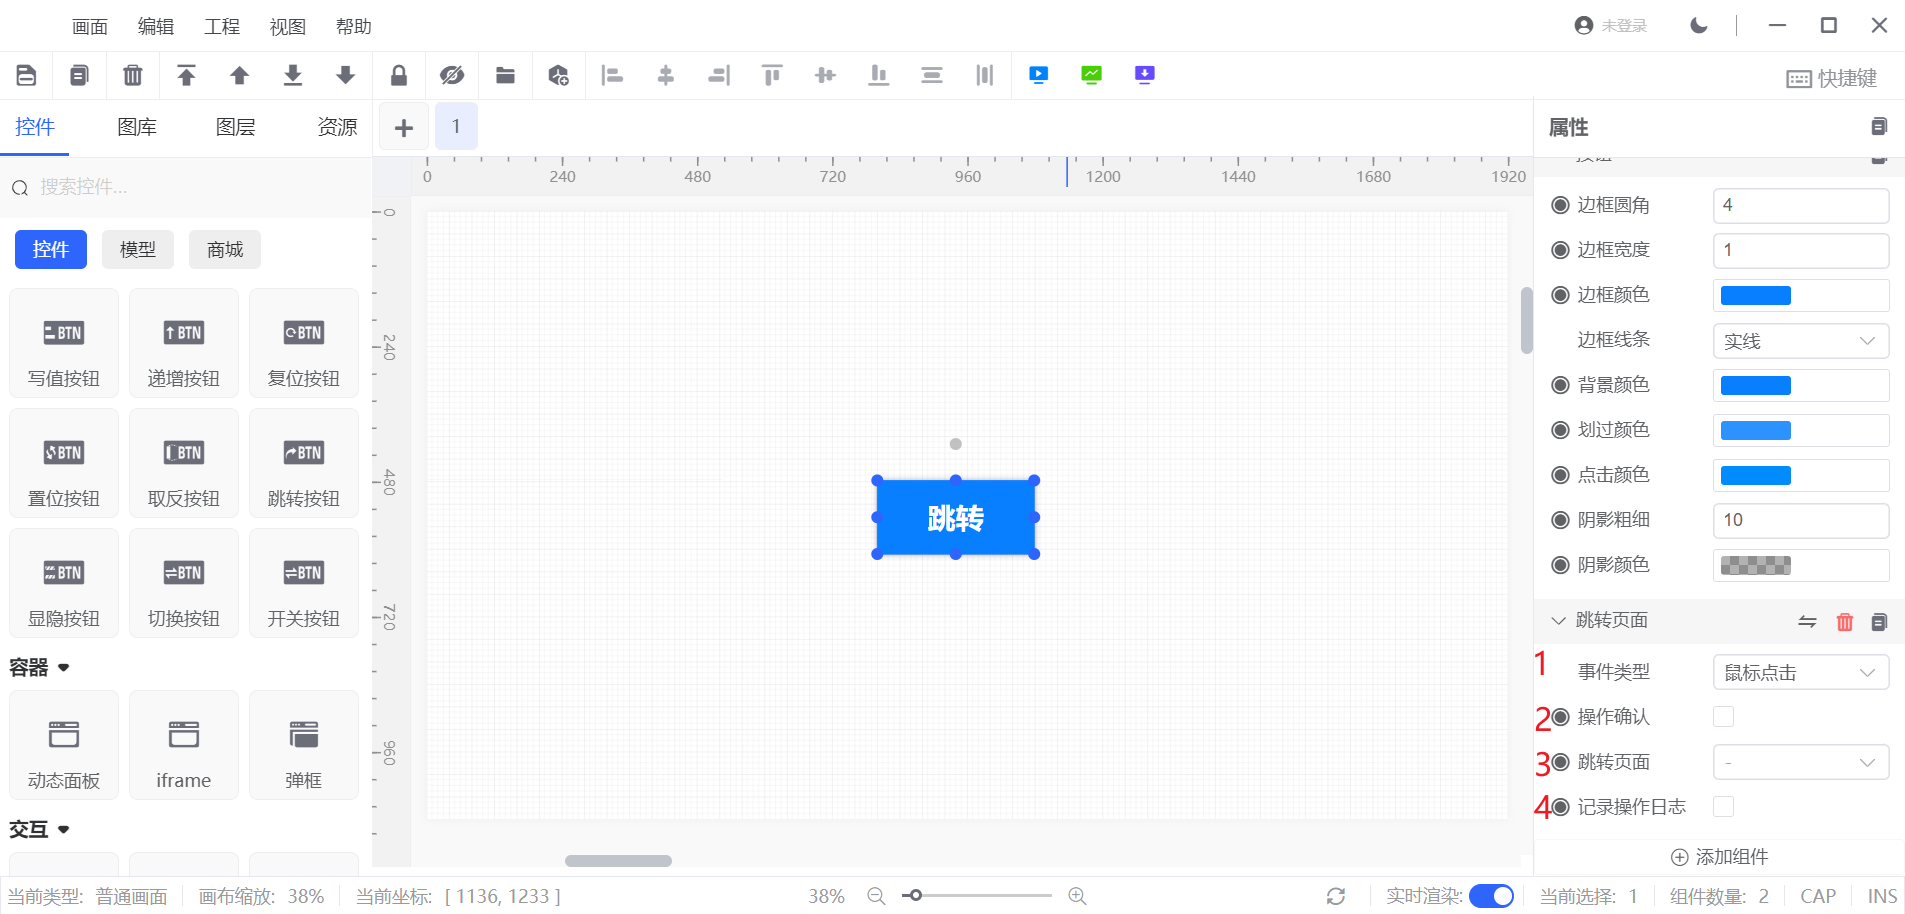Screen dimensions: 1905x914
Task: Open the 边框线条 dropdown
Action: pyautogui.click(x=1800, y=341)
